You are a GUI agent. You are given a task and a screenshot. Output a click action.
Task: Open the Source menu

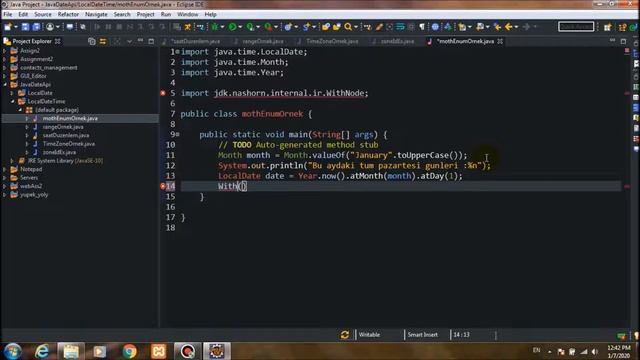click(x=43, y=14)
